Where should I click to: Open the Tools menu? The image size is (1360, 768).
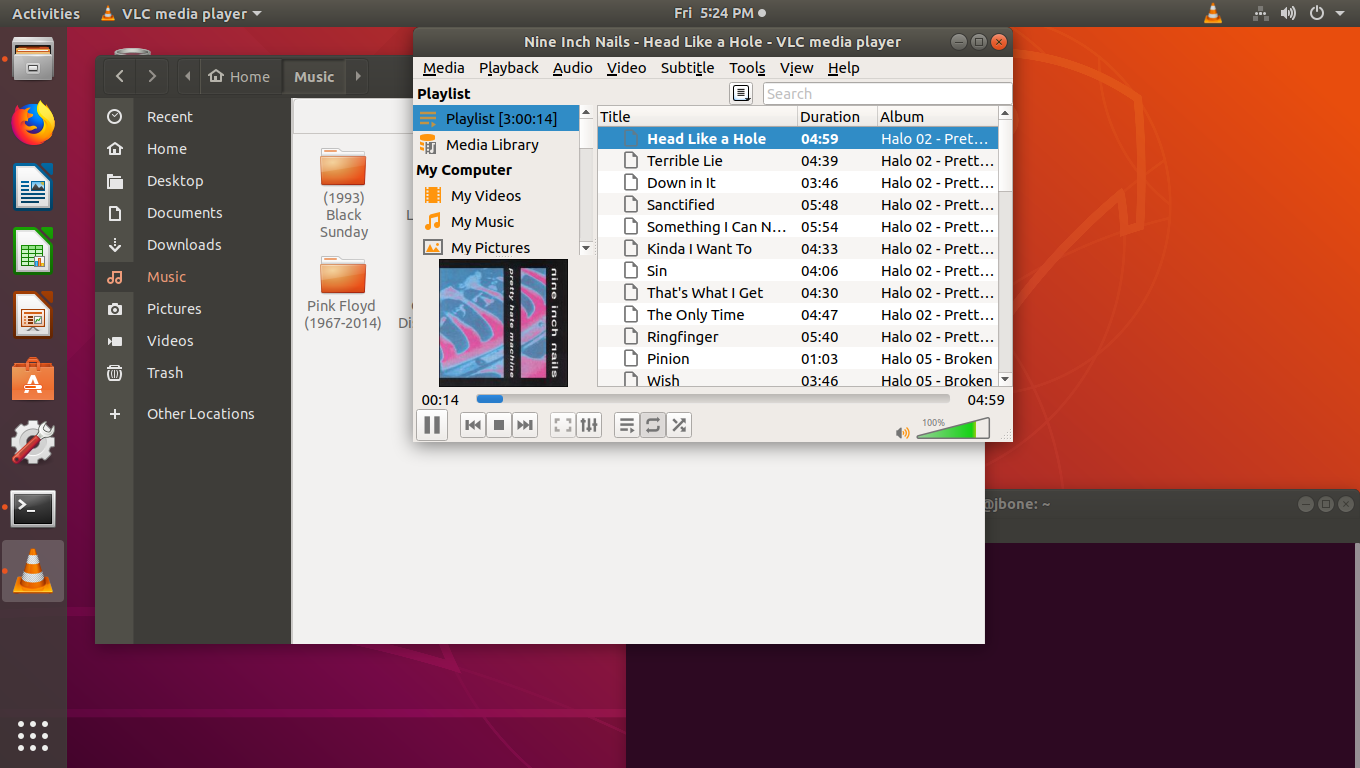pyautogui.click(x=747, y=68)
